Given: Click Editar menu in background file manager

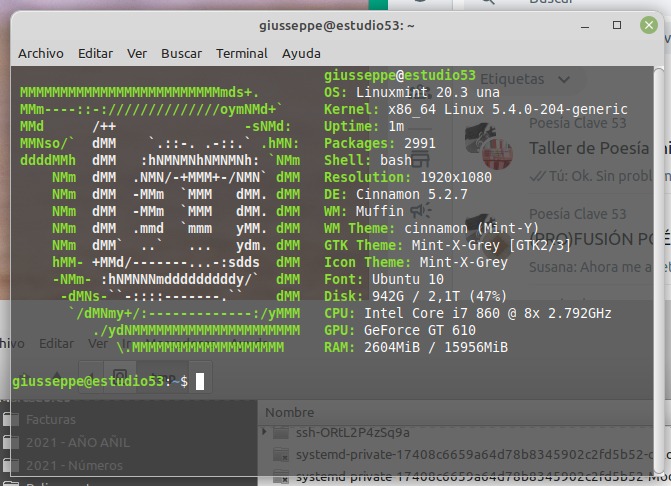Looking at the screenshot, I should [56, 344].
